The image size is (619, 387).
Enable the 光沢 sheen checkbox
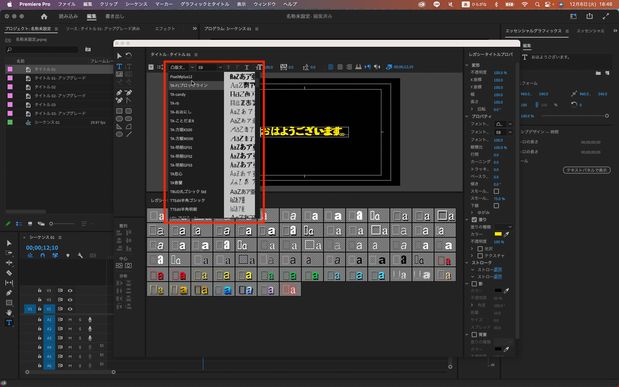tap(480, 249)
